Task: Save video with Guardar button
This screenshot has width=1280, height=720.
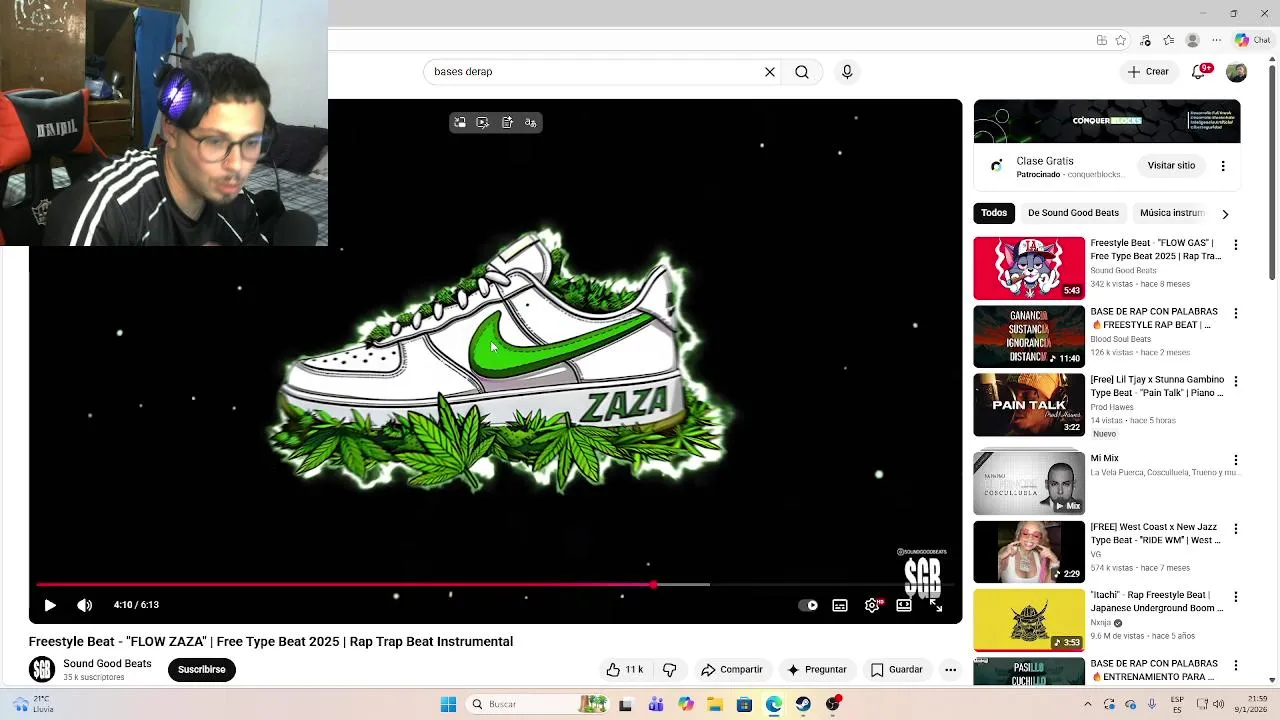Action: pyautogui.click(x=897, y=670)
